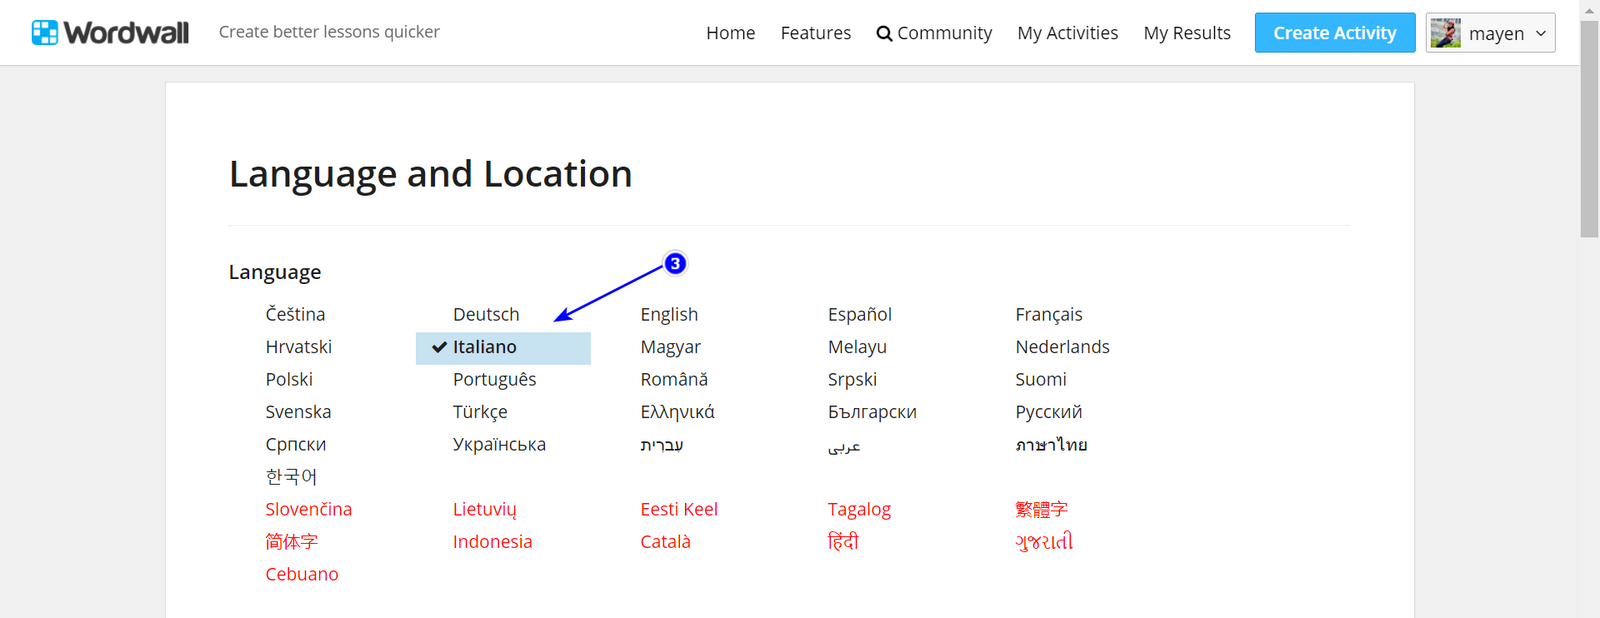Click 'Create better lessons quicker' tagline
Viewport: 1600px width, 618px height.
pyautogui.click(x=329, y=32)
